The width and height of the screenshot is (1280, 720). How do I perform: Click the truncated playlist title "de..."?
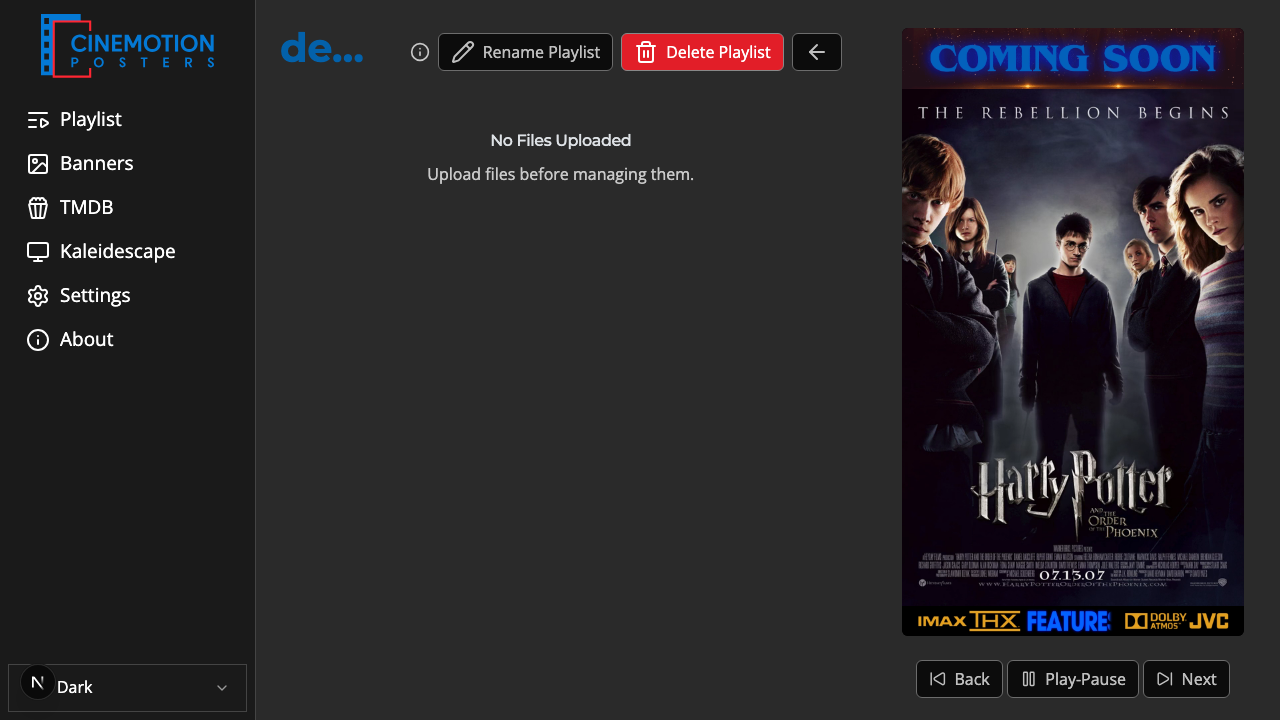click(x=322, y=49)
